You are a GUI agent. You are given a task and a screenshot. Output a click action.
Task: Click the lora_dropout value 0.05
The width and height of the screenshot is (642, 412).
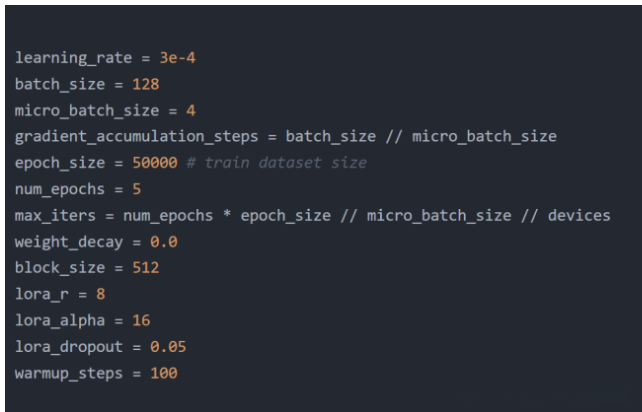[x=167, y=346]
